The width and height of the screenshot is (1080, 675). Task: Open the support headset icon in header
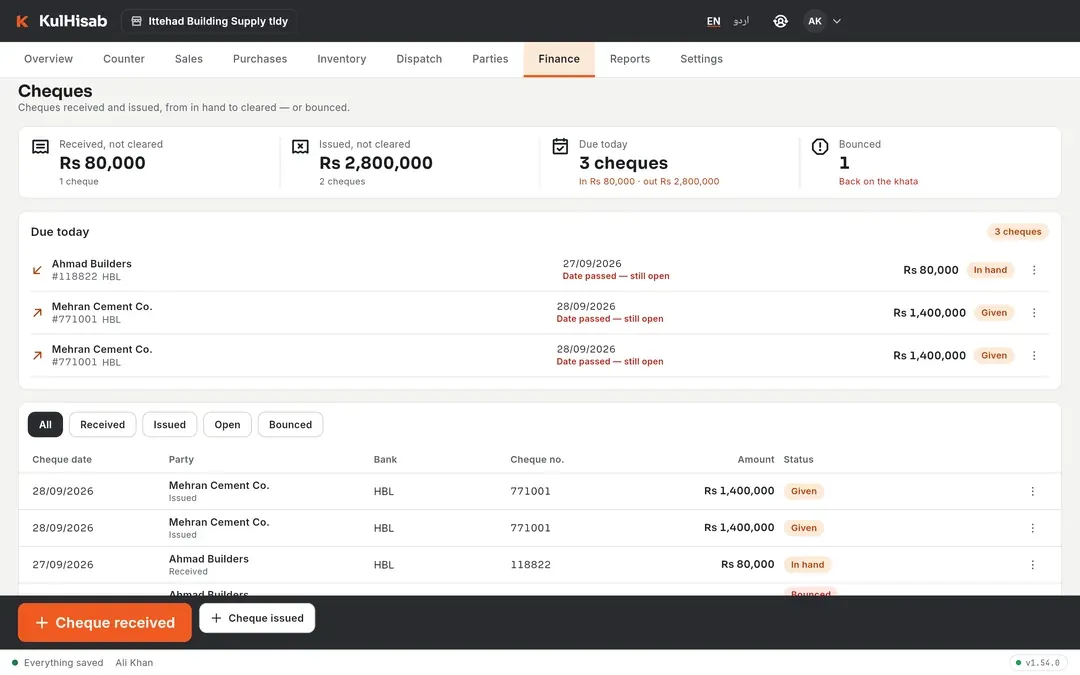point(780,21)
